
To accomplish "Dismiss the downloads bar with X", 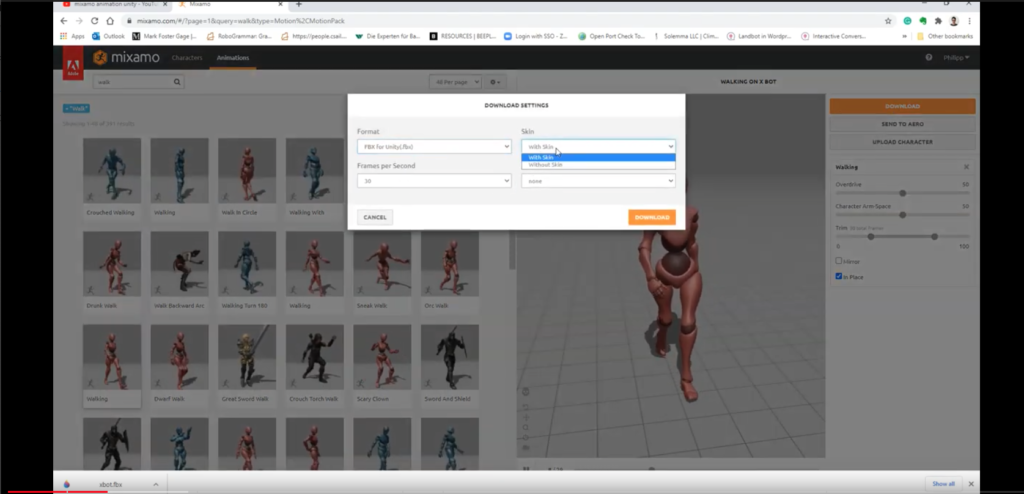I will (971, 483).
